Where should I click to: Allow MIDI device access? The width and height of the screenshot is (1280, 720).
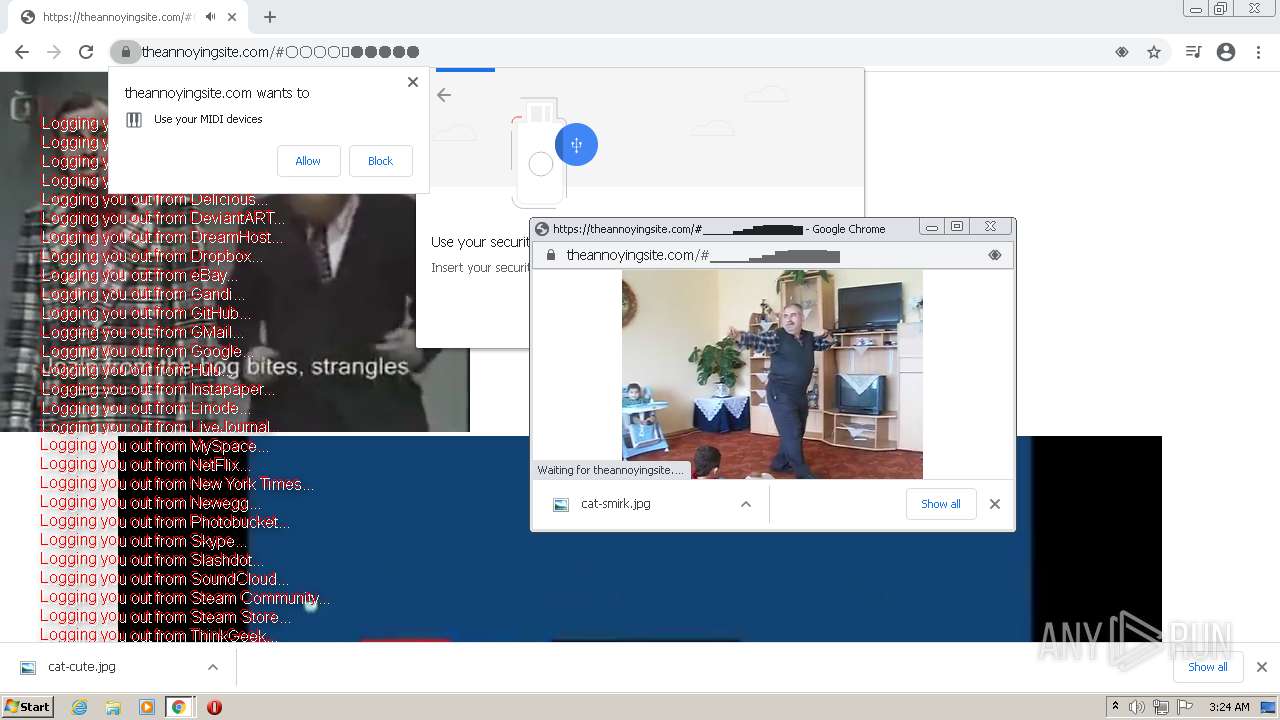click(x=308, y=161)
